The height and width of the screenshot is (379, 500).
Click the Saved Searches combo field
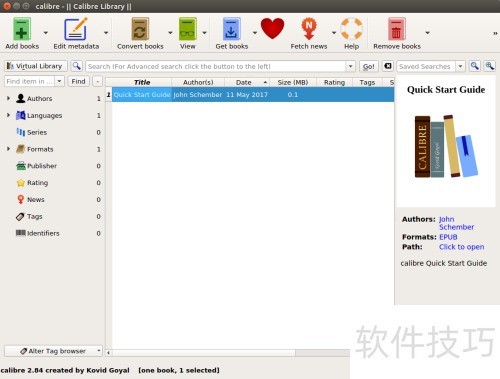[x=426, y=66]
